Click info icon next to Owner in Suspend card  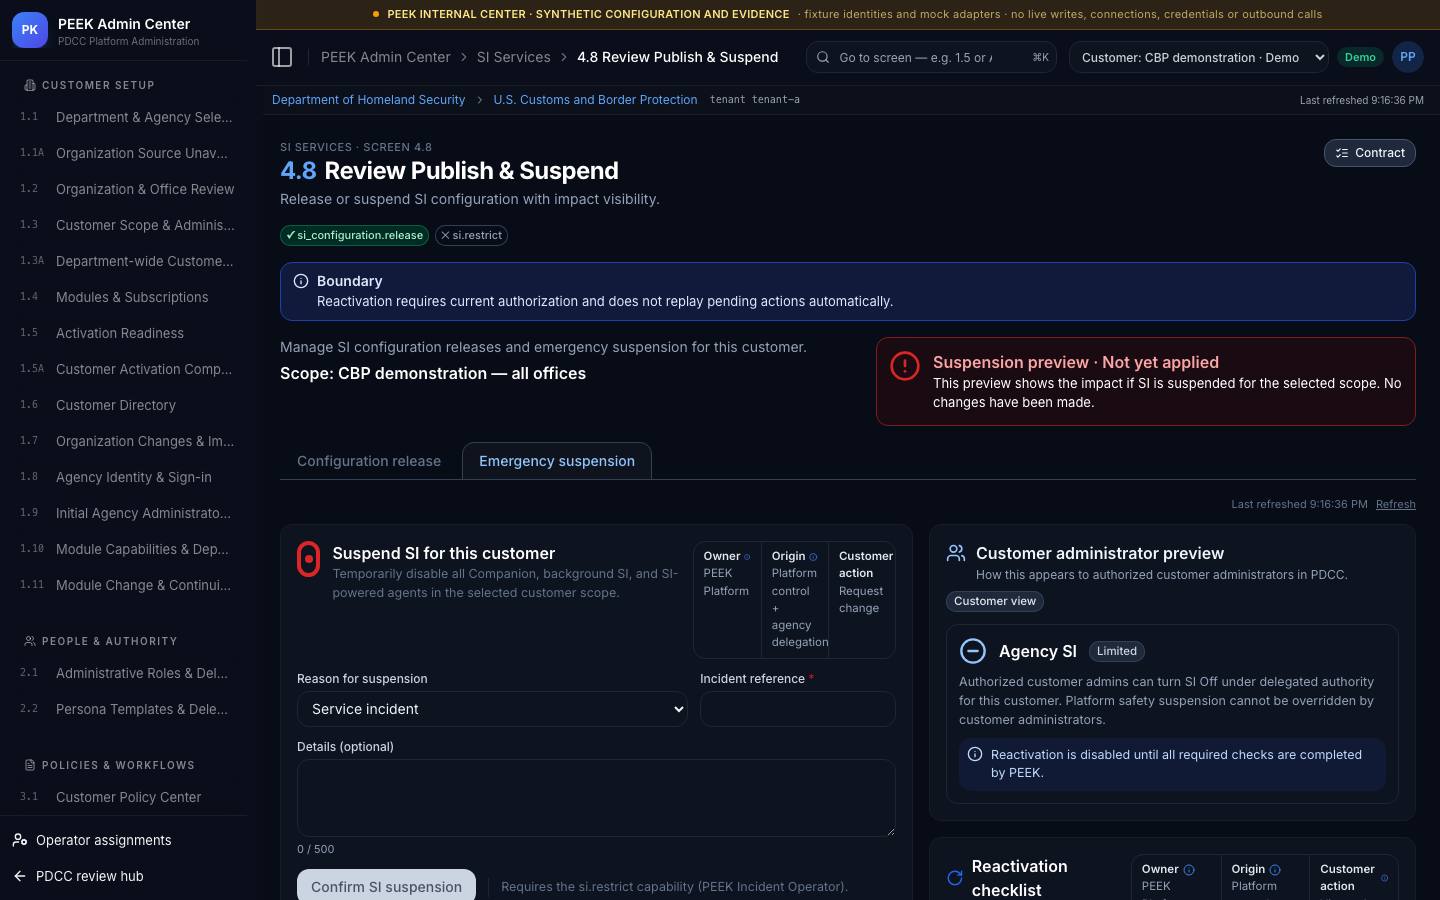click(x=747, y=557)
